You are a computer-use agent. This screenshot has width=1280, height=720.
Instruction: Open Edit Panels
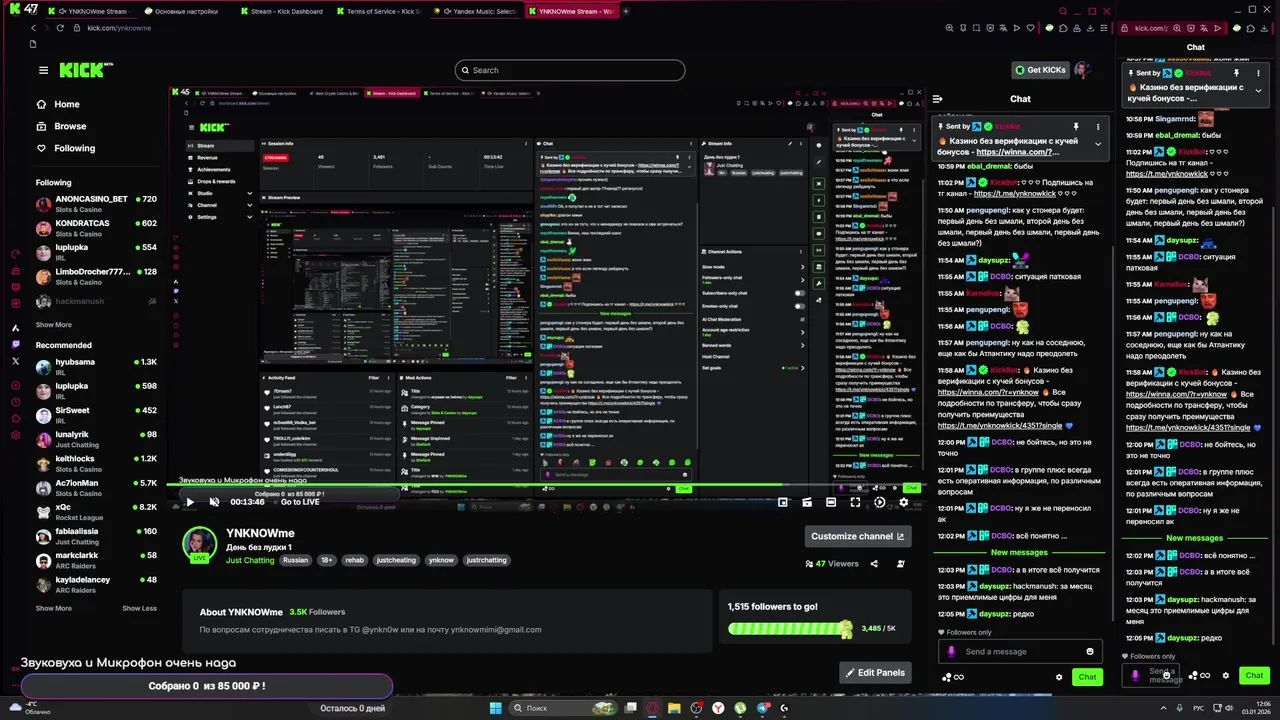[x=875, y=673]
